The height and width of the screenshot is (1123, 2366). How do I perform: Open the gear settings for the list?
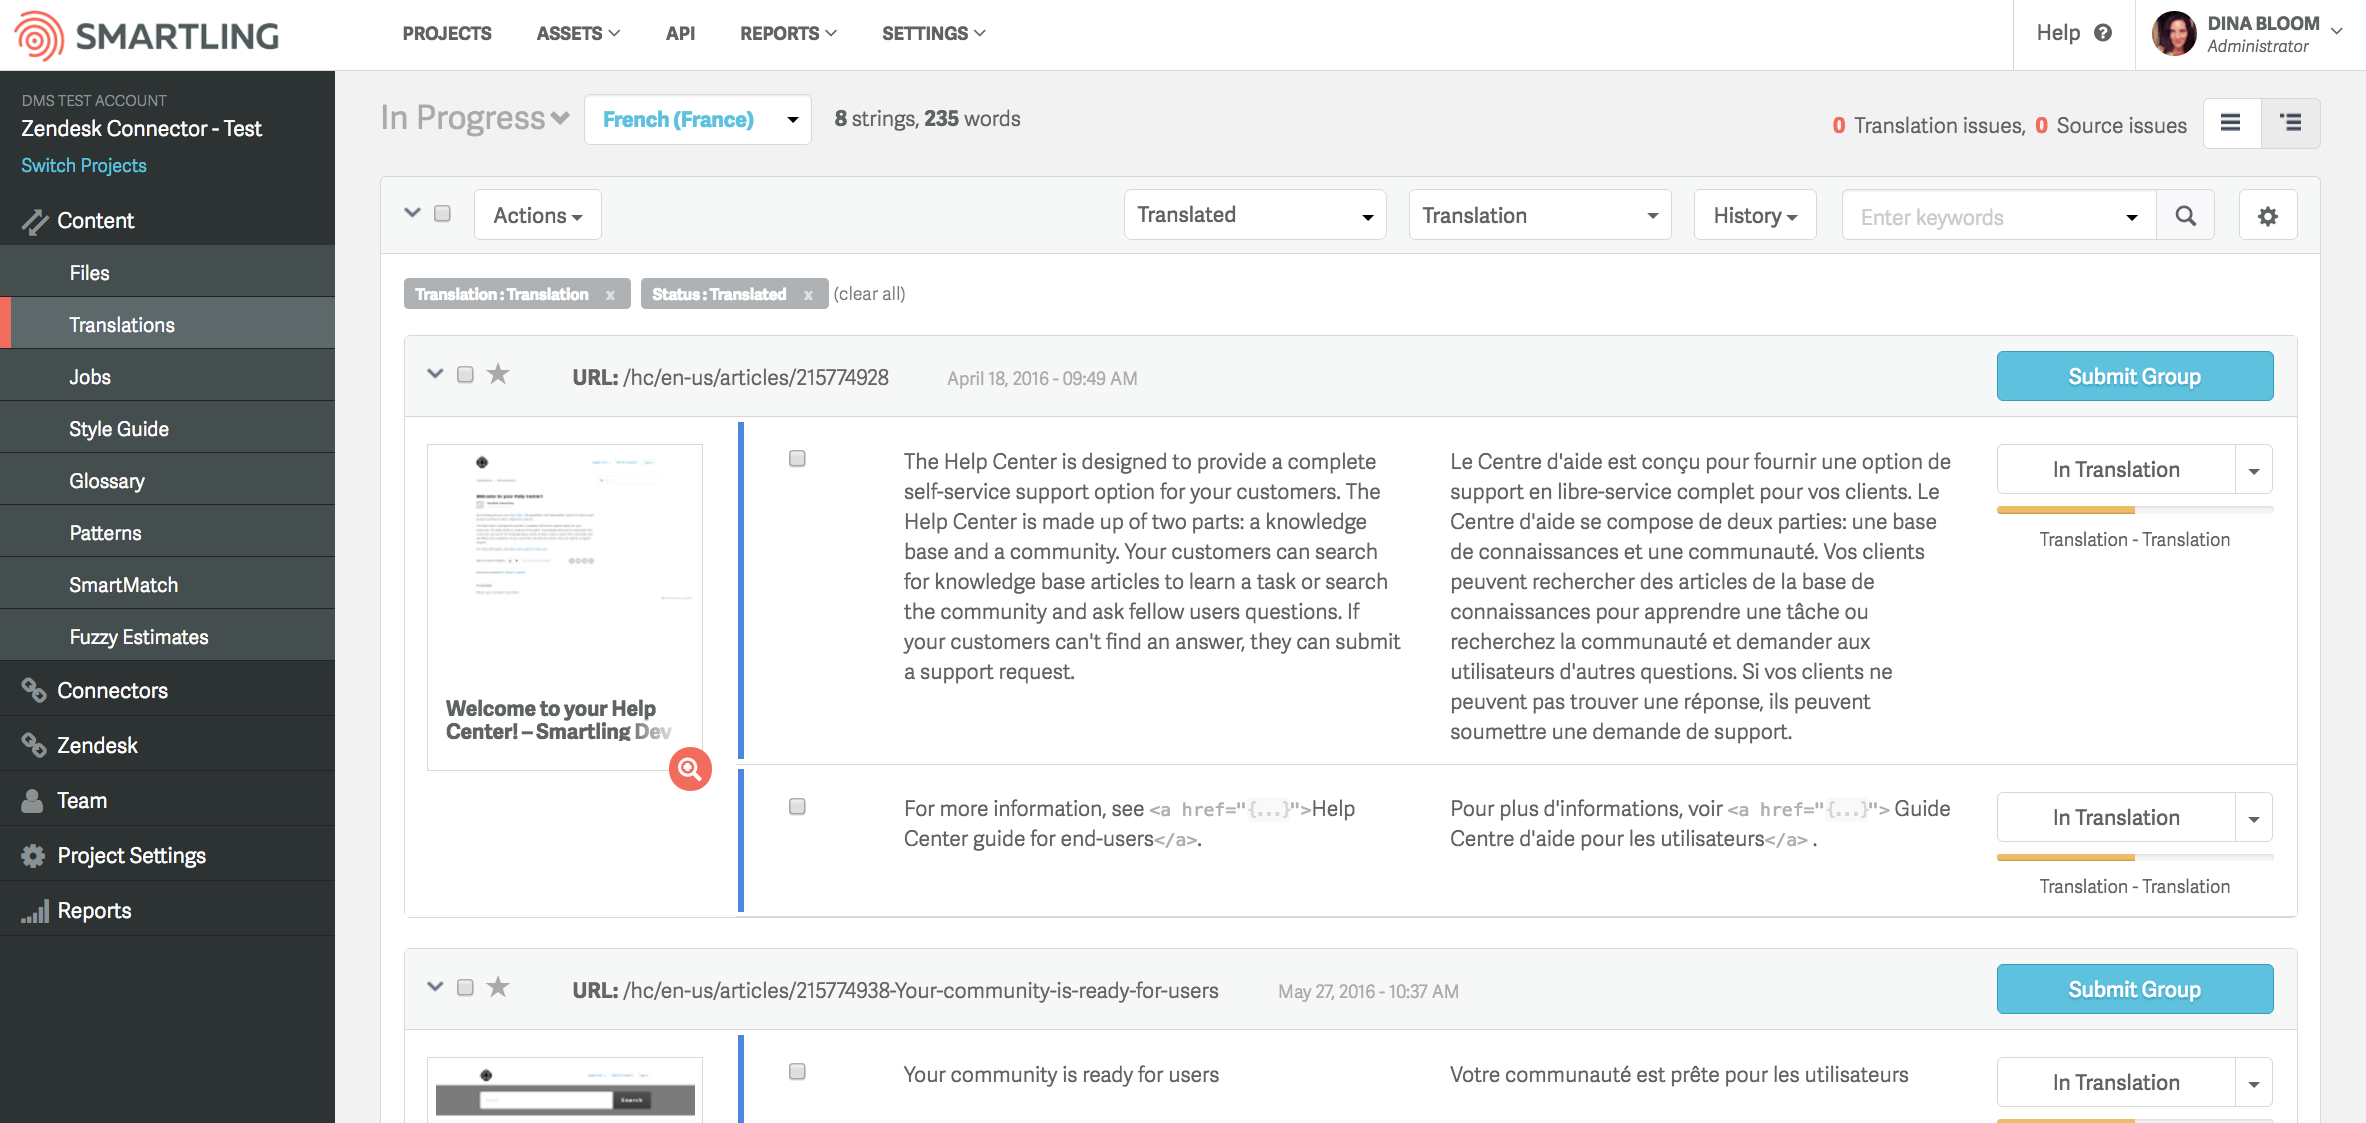tap(2267, 216)
